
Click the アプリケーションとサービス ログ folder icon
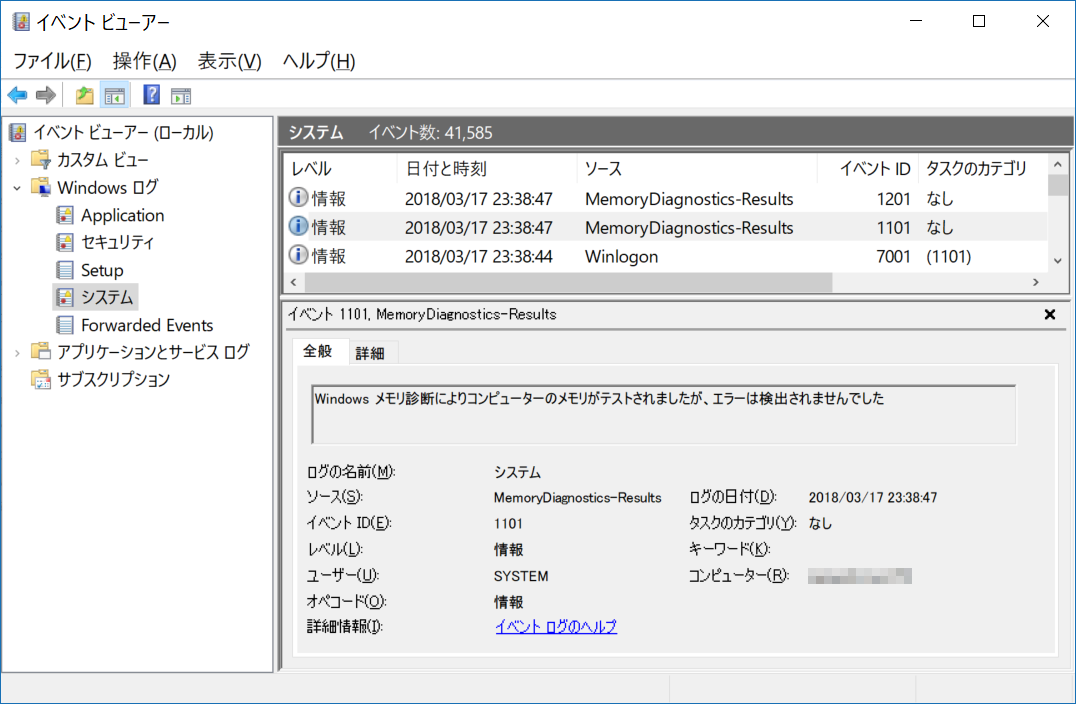point(40,352)
